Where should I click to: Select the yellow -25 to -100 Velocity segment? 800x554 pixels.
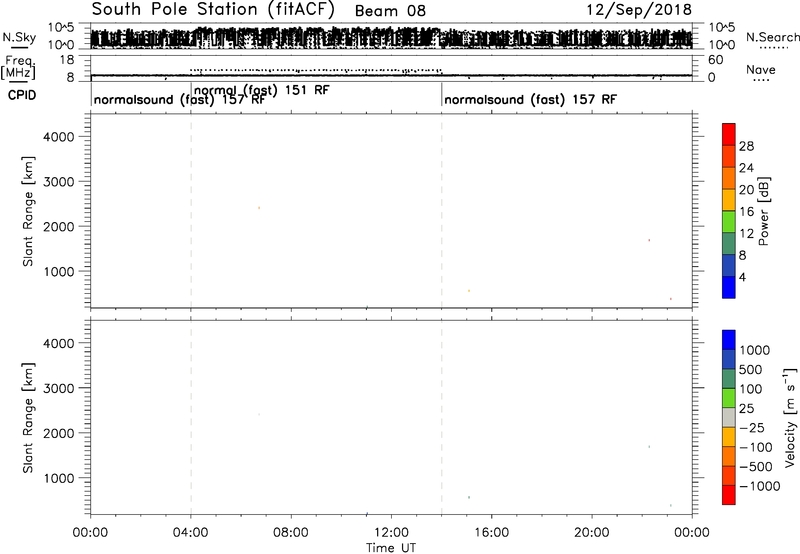coord(729,437)
